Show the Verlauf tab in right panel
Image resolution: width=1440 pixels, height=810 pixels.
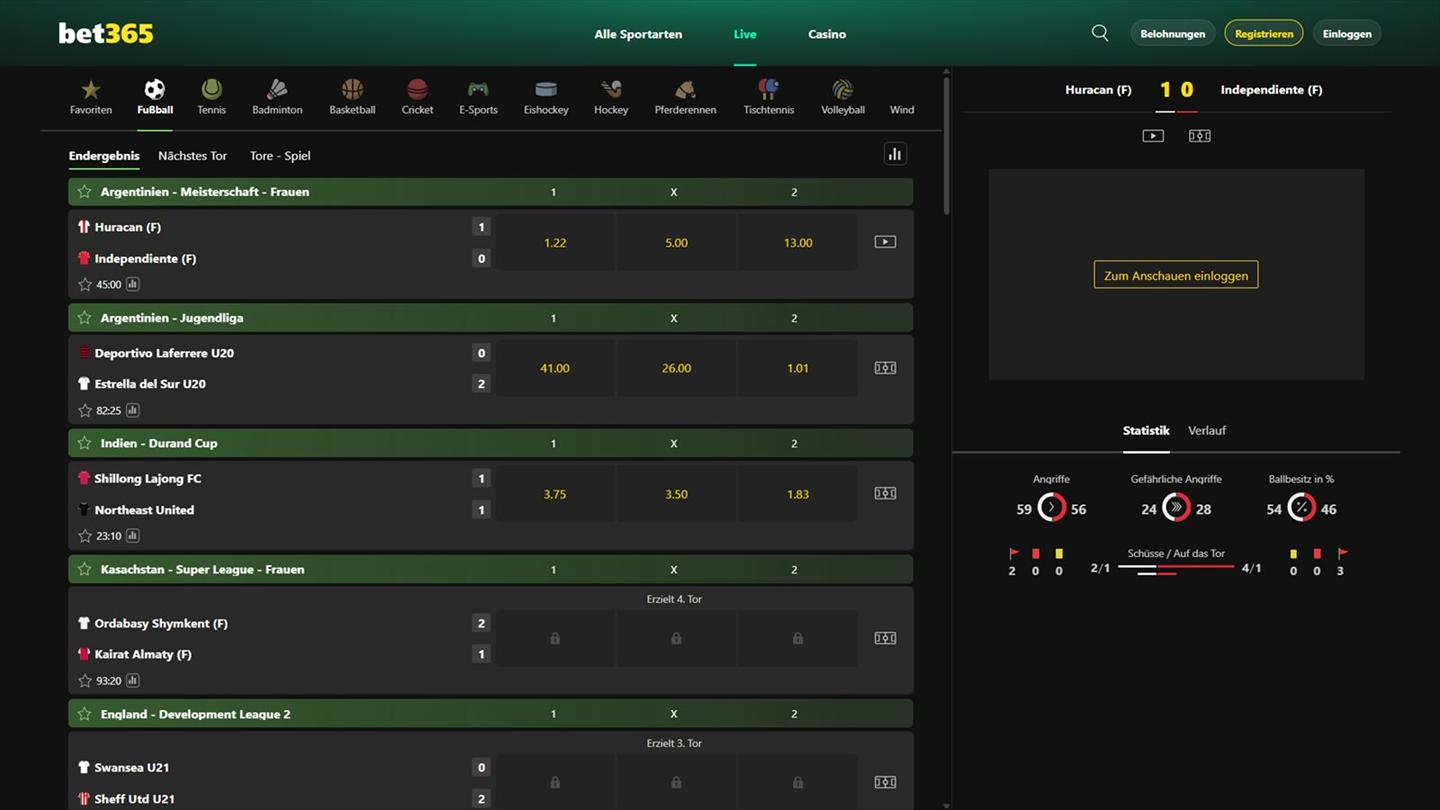[x=1207, y=430]
